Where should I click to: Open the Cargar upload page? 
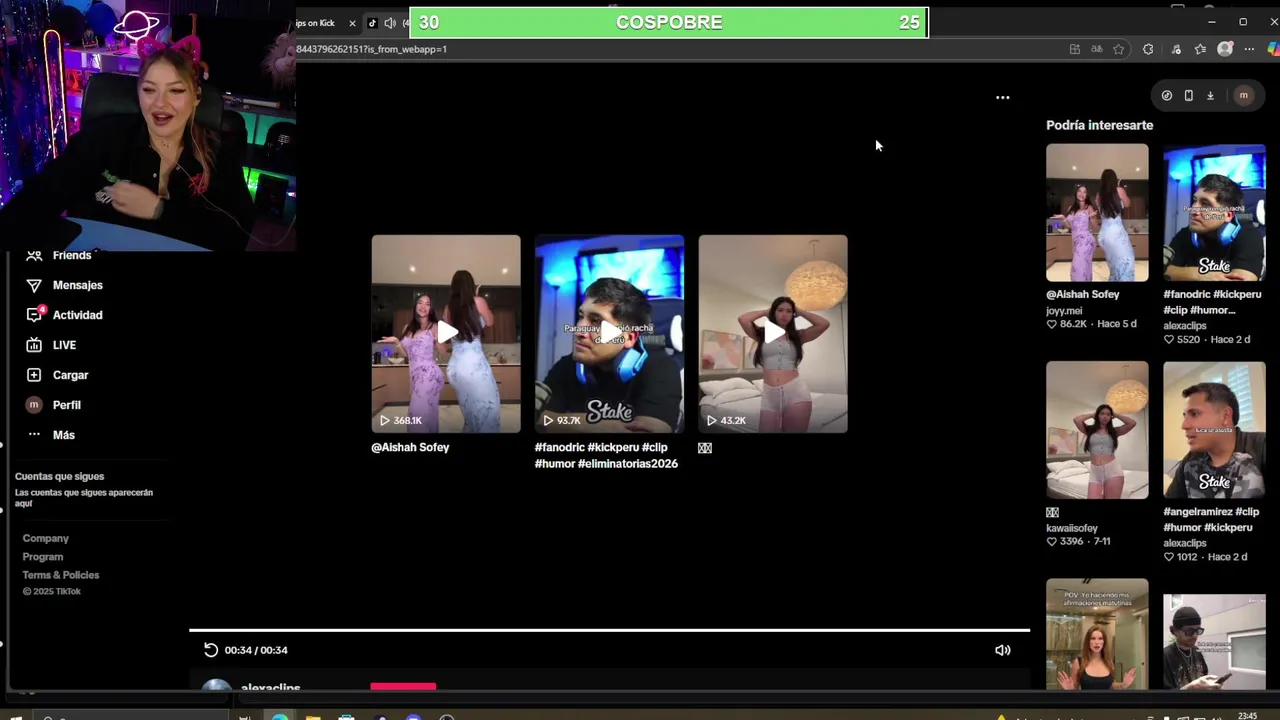coord(70,375)
